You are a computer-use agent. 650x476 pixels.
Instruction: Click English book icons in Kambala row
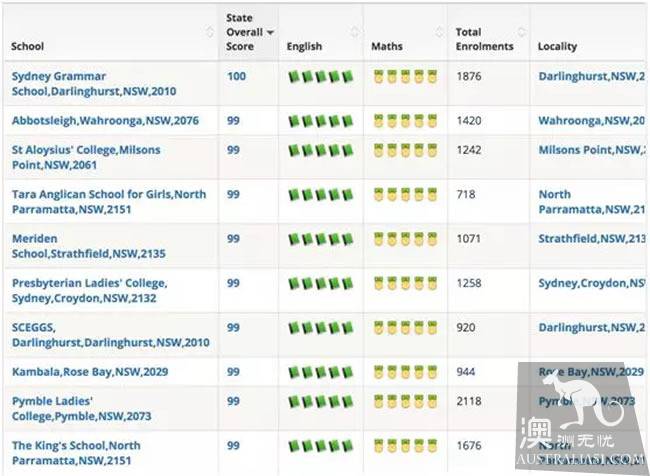click(320, 372)
